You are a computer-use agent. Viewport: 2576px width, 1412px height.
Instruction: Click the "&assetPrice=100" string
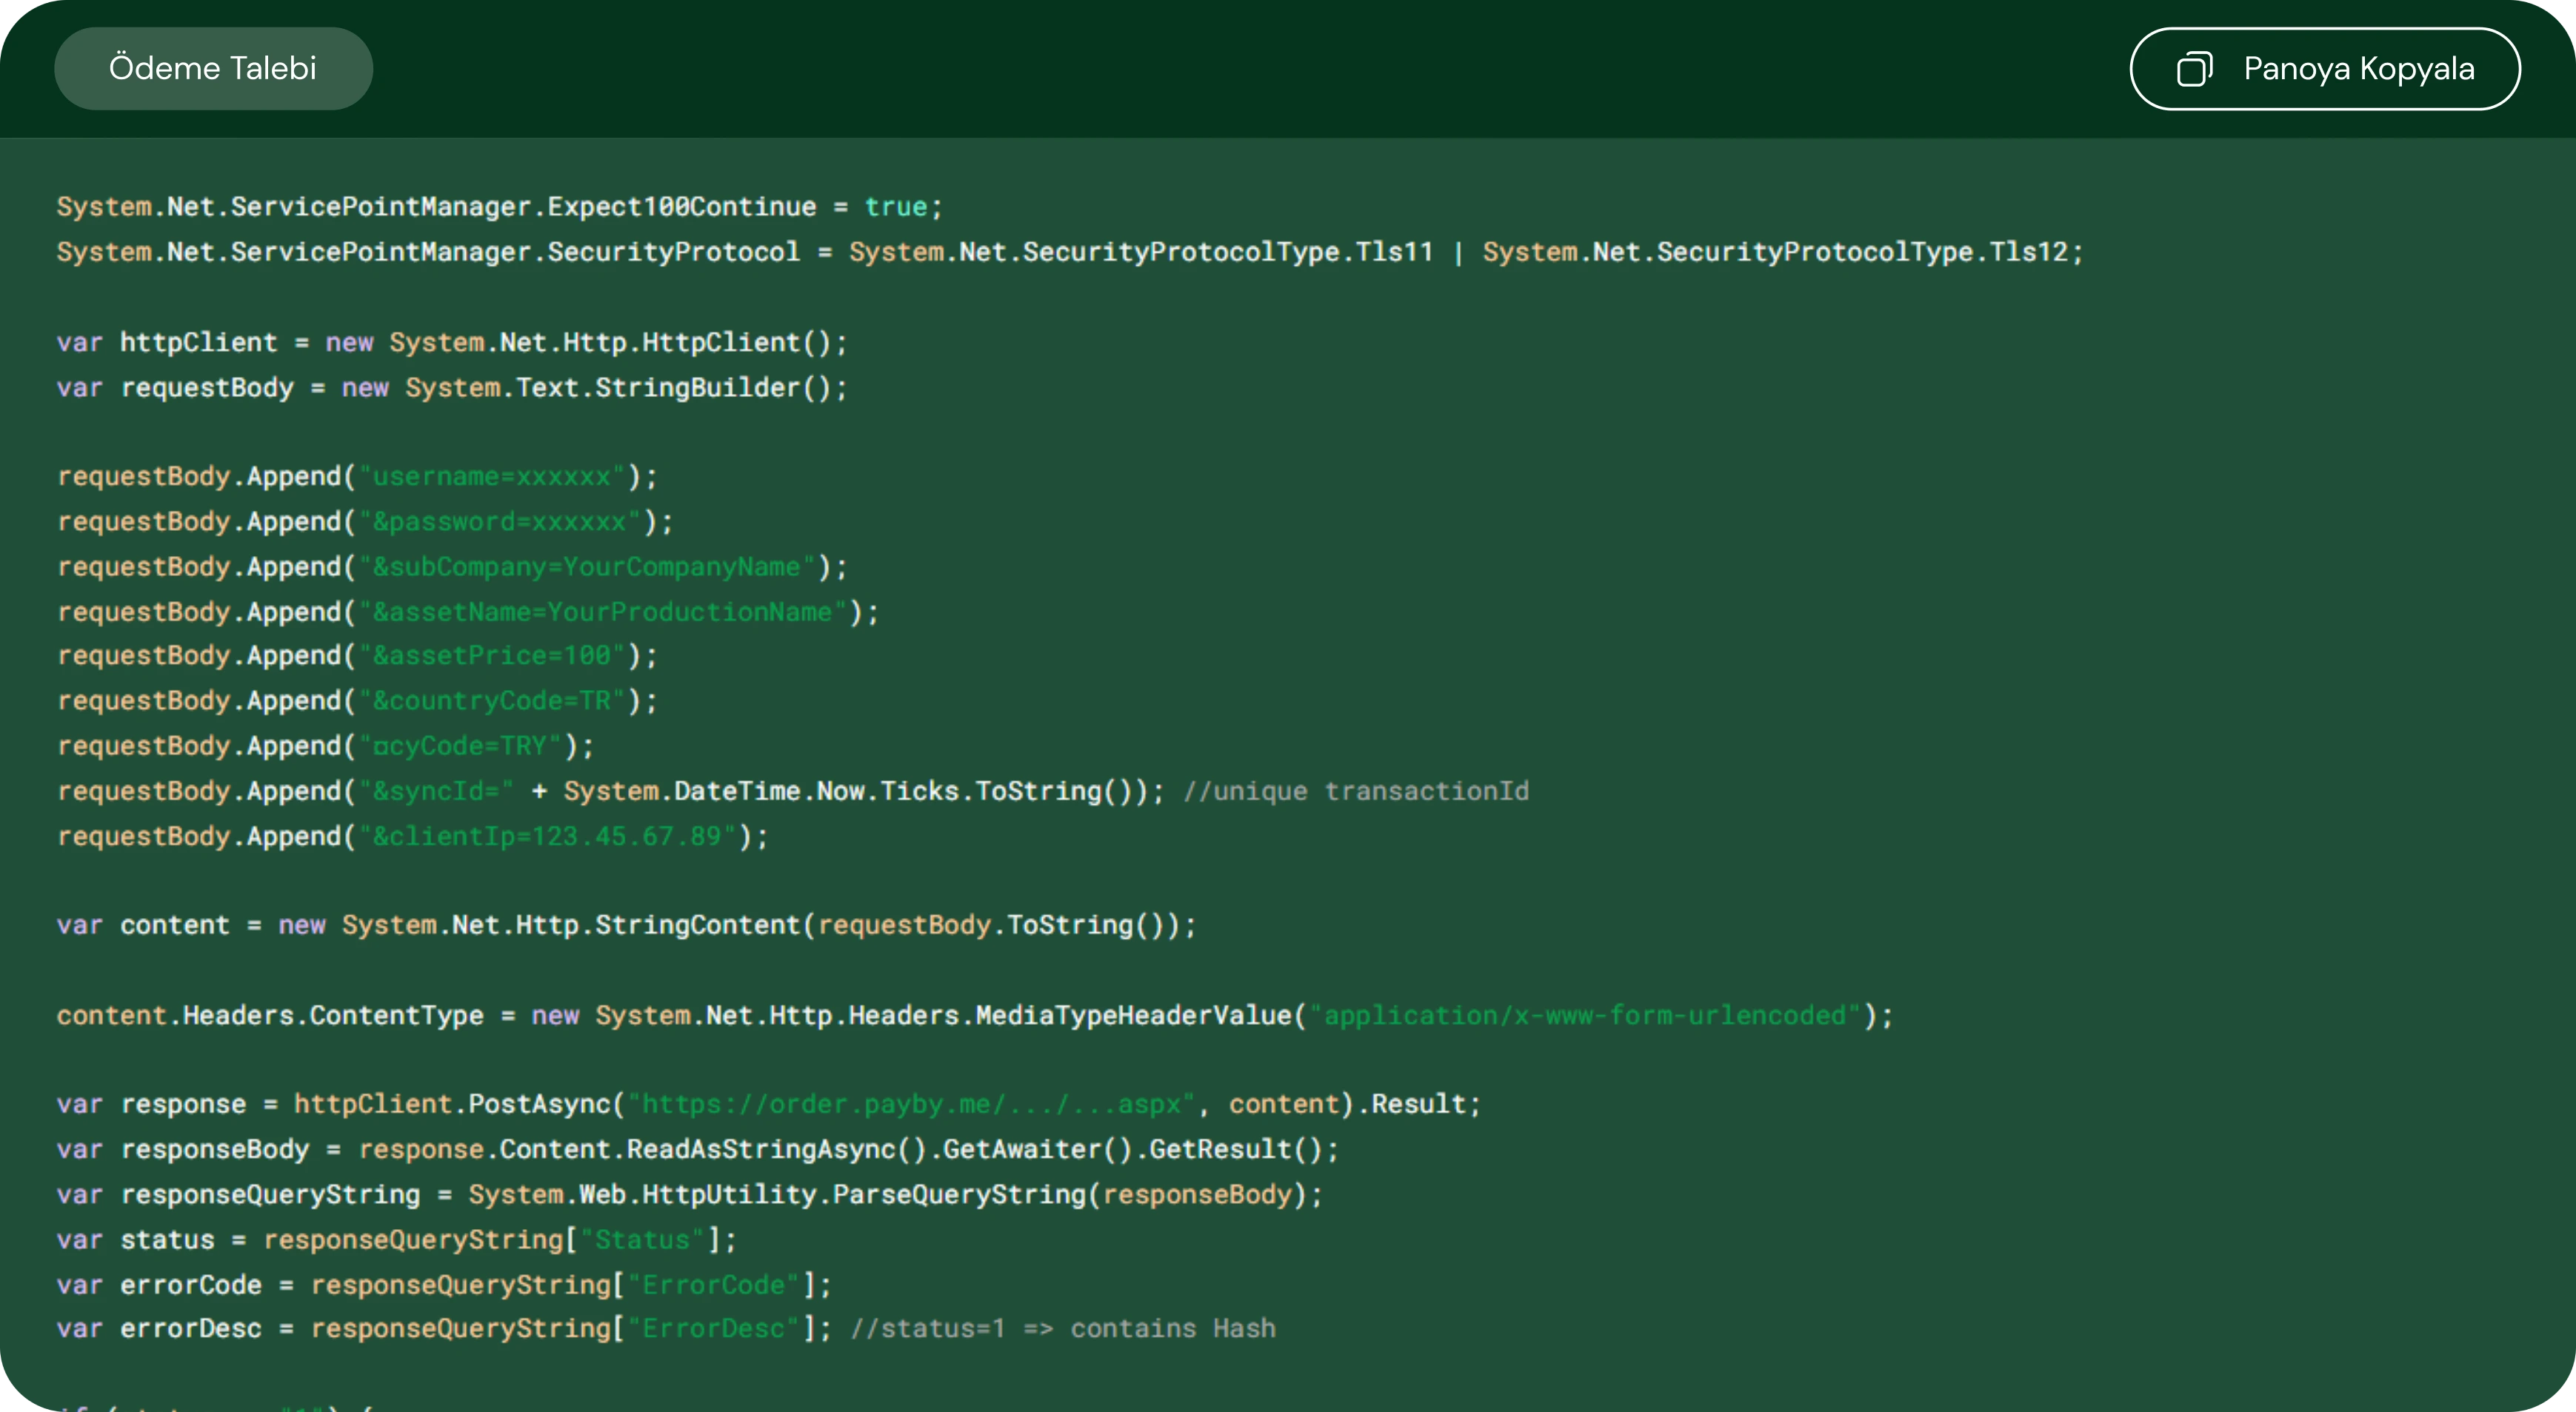[x=492, y=656]
